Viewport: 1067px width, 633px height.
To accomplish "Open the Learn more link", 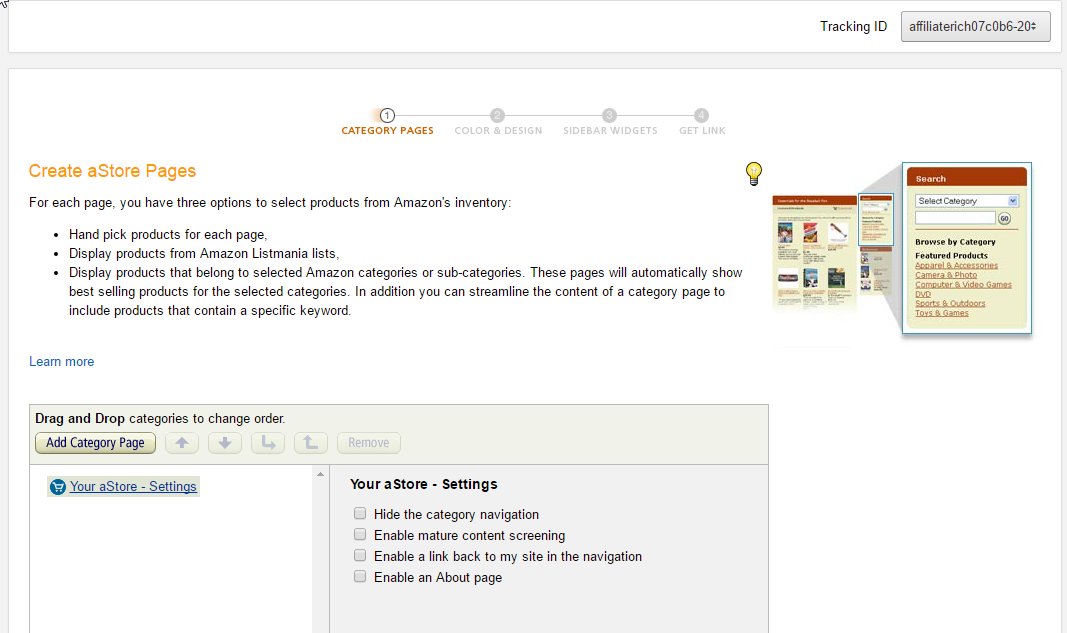I will point(61,361).
